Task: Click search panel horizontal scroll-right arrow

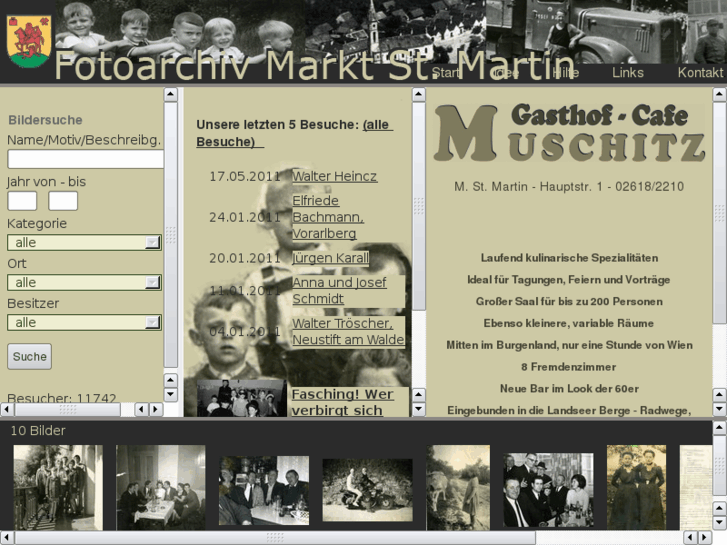Action: [x=156, y=410]
